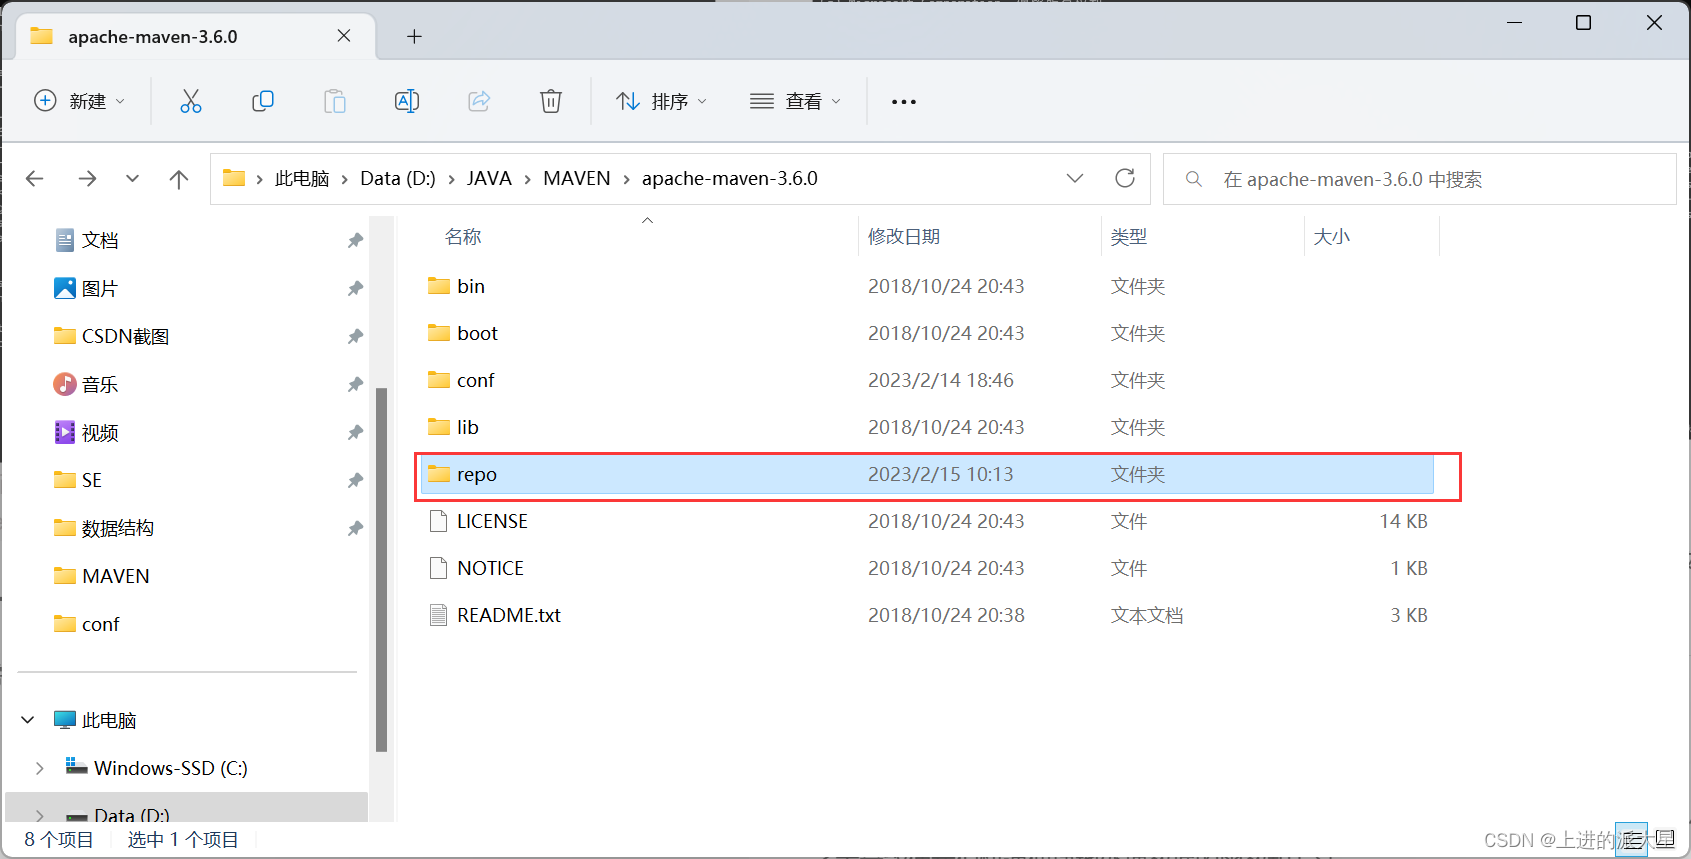Go up one folder level arrow
1691x859 pixels.
179,179
